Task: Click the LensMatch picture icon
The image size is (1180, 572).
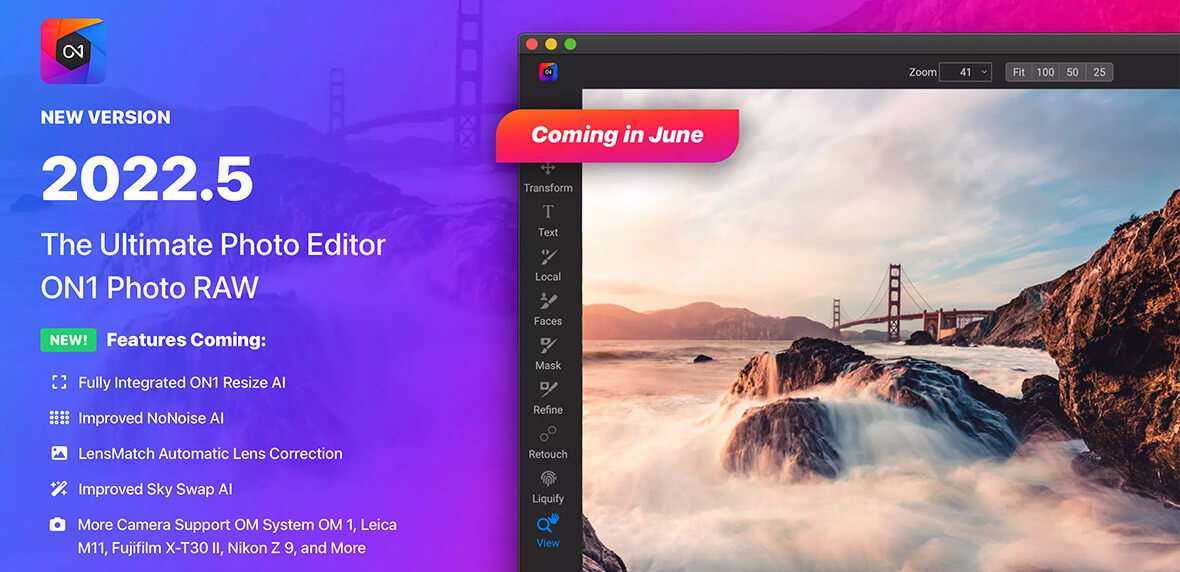Action: (59, 453)
